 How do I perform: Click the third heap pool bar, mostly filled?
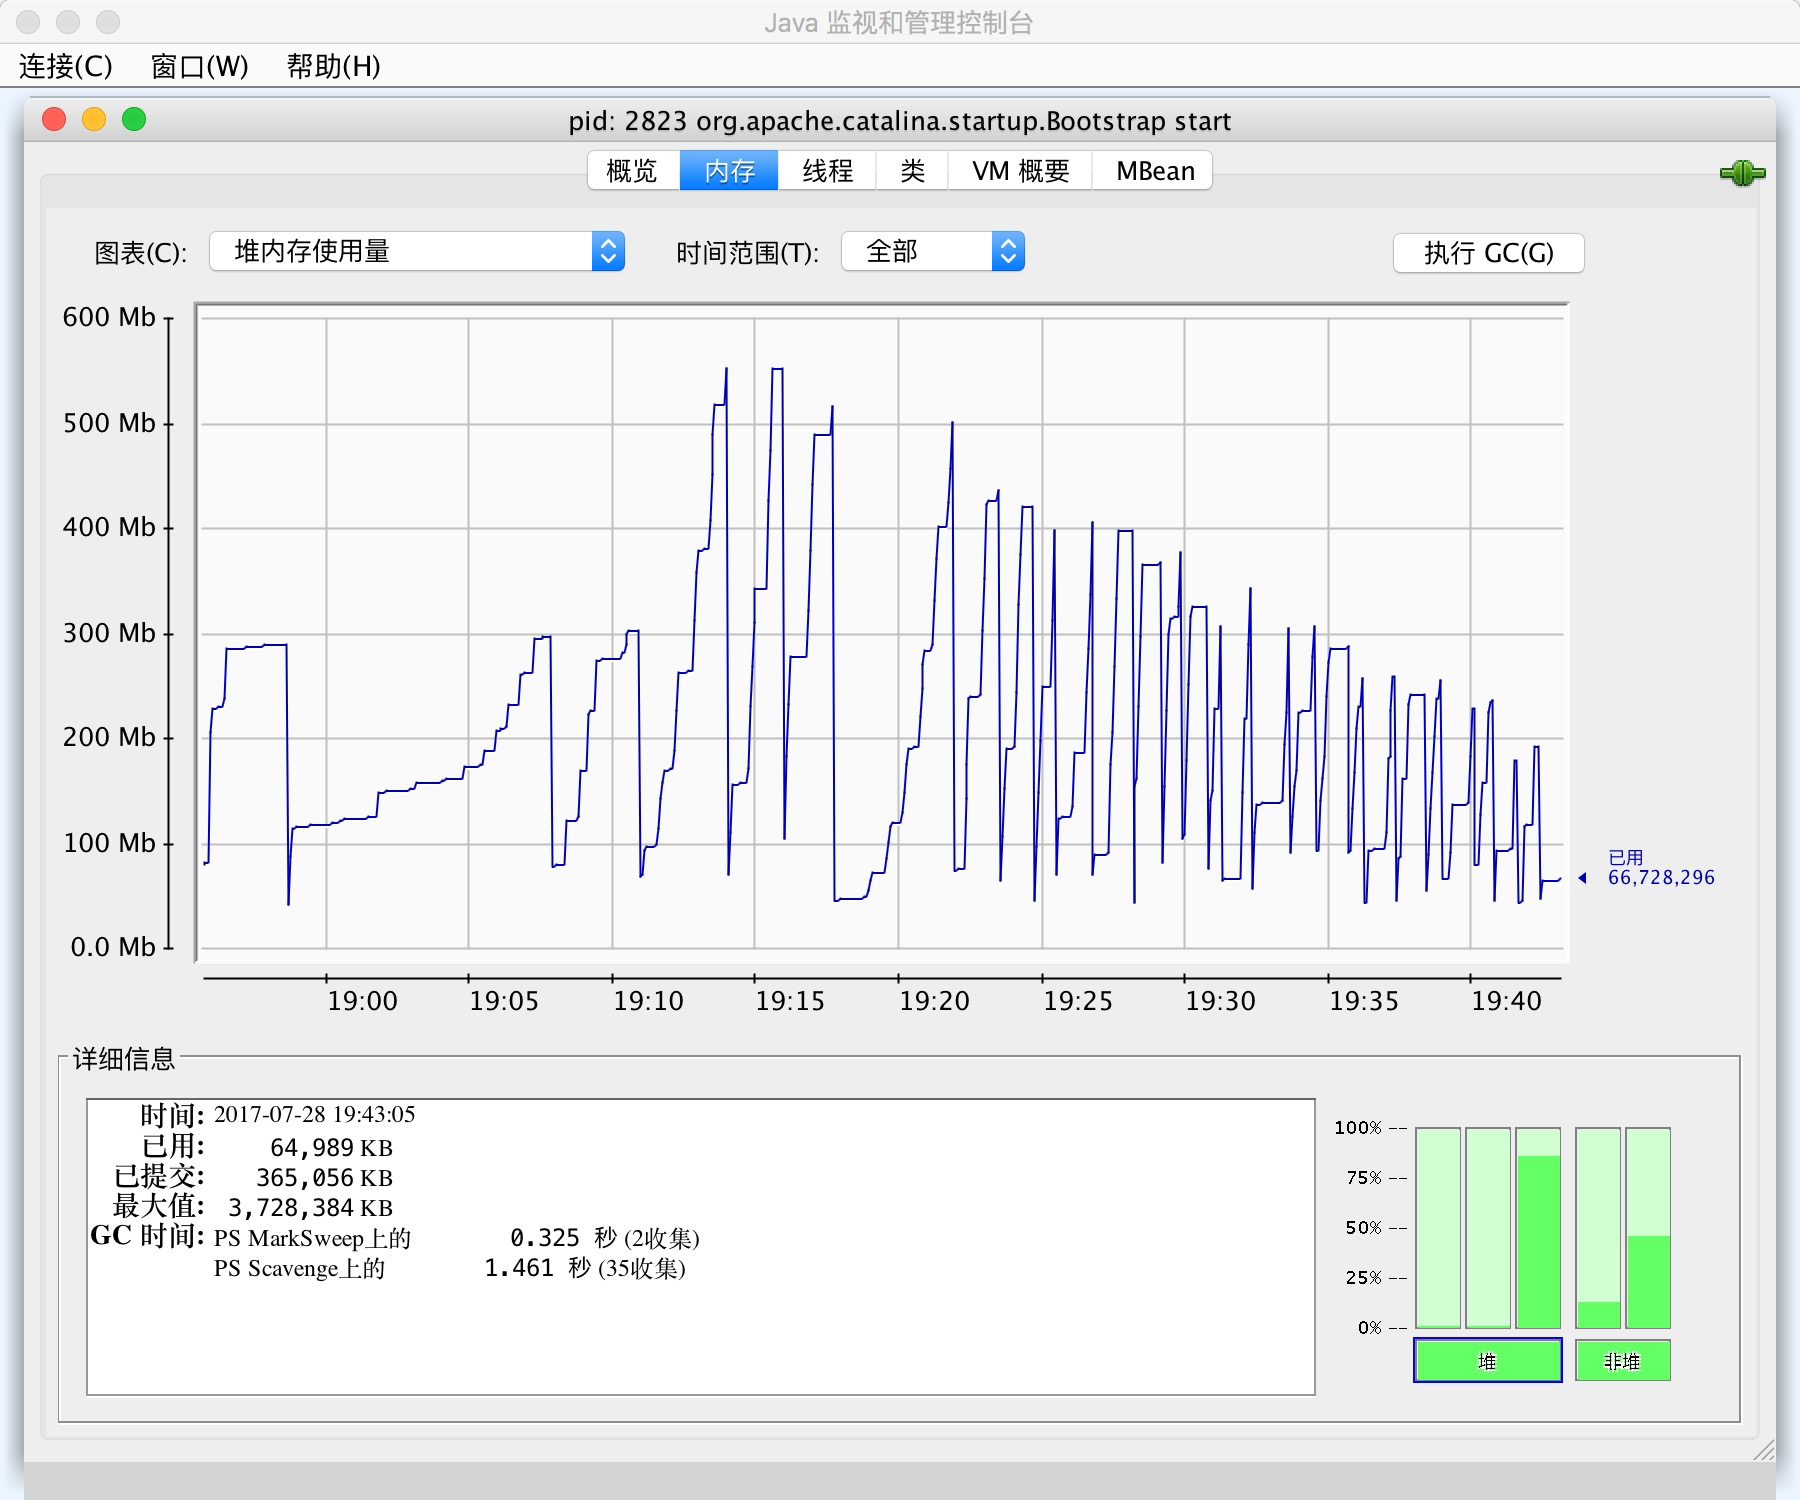pos(1538,1228)
